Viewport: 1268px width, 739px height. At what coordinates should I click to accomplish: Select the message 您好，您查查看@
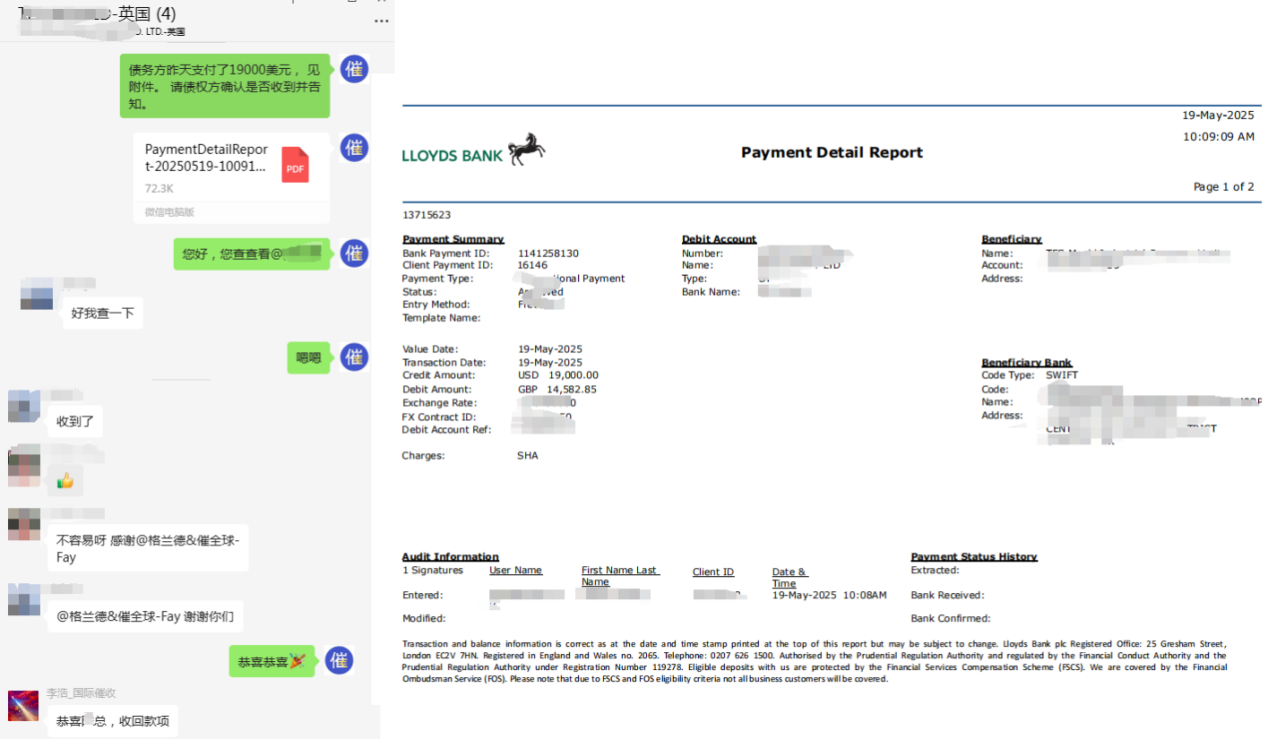click(251, 254)
